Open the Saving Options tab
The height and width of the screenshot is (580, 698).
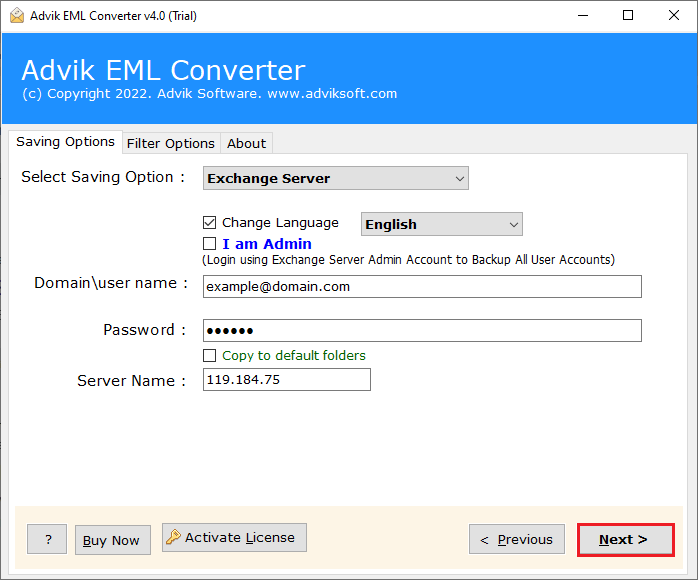pos(65,142)
